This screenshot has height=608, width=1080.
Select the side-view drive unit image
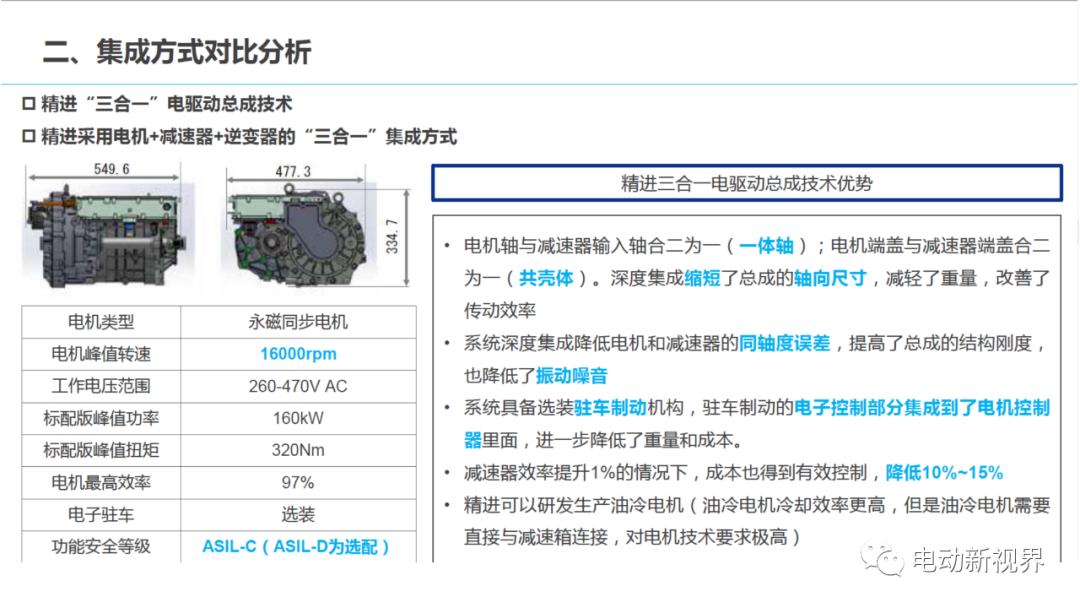click(x=107, y=235)
